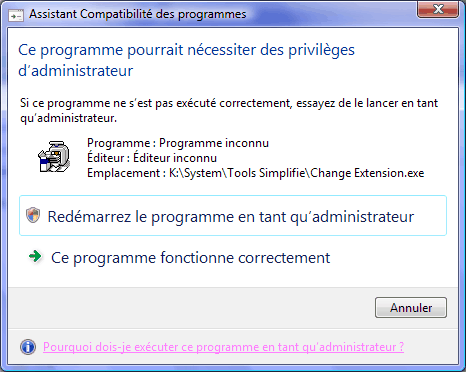Click blank space right of the help link
This screenshot has height=372, width=466.
pyautogui.click(x=430, y=347)
